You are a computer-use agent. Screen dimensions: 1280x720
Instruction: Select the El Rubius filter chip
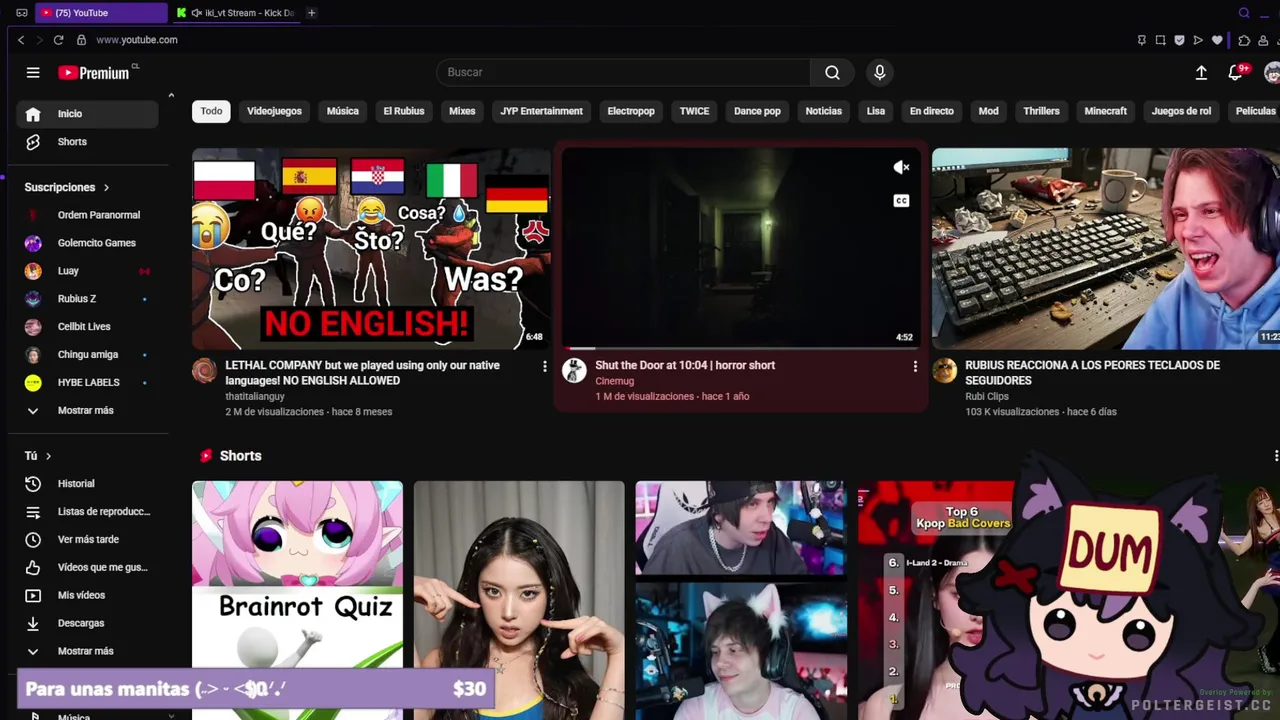coord(404,111)
